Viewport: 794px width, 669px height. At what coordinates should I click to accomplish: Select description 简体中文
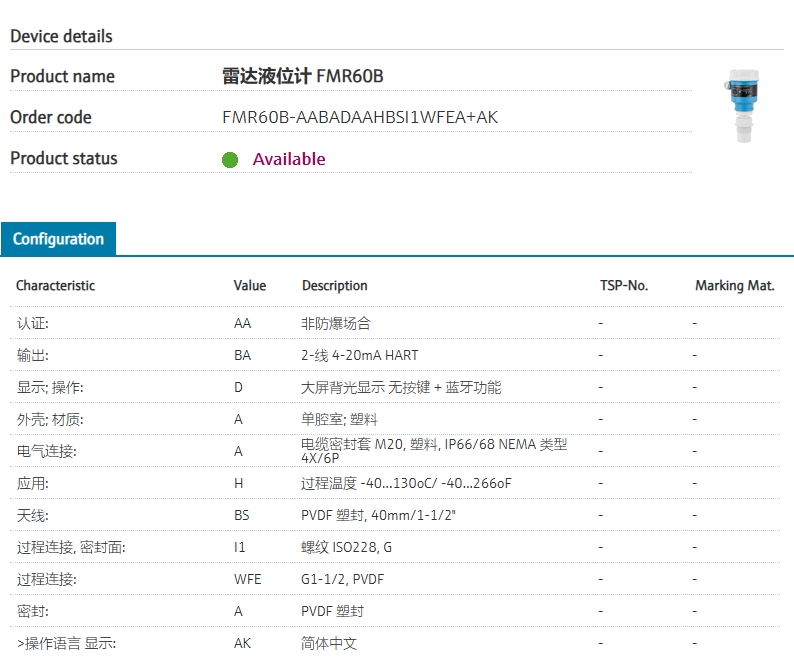(x=329, y=643)
